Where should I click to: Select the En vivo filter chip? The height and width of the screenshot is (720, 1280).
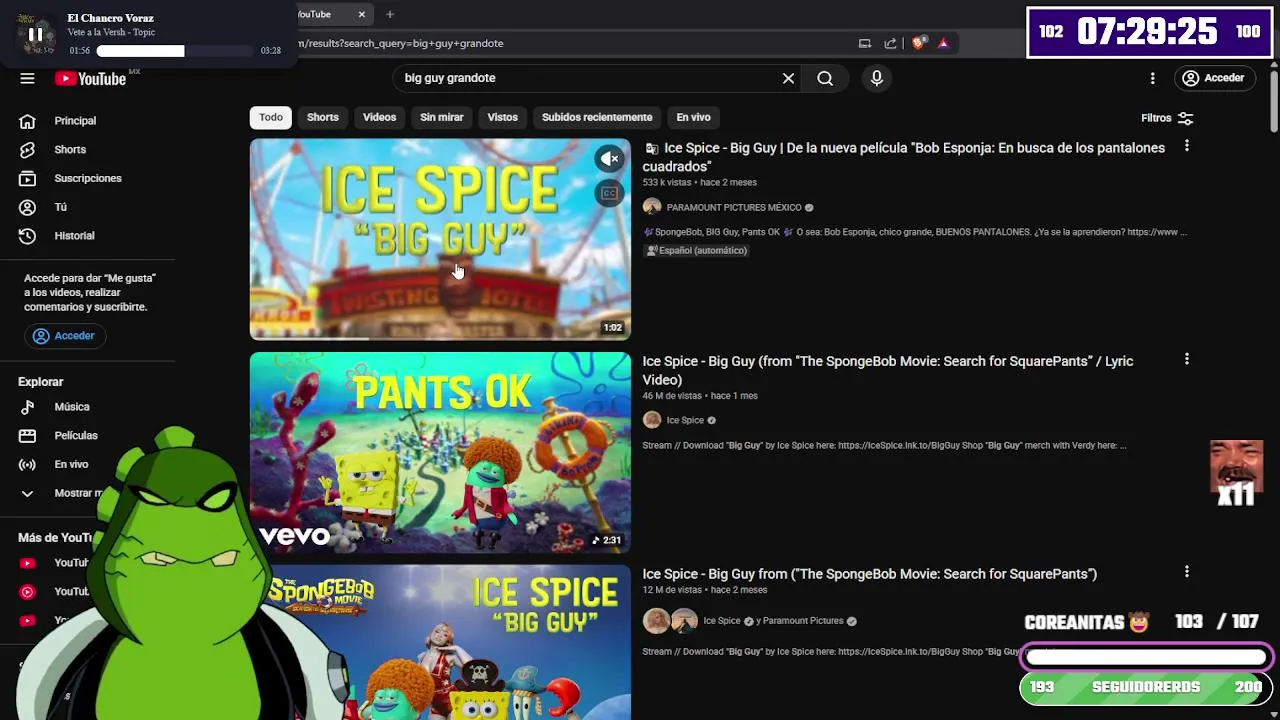pyautogui.click(x=693, y=117)
